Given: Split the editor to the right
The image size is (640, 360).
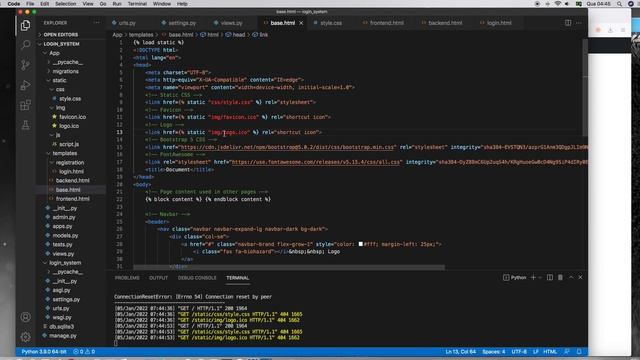Looking at the screenshot, I should point(568,23).
